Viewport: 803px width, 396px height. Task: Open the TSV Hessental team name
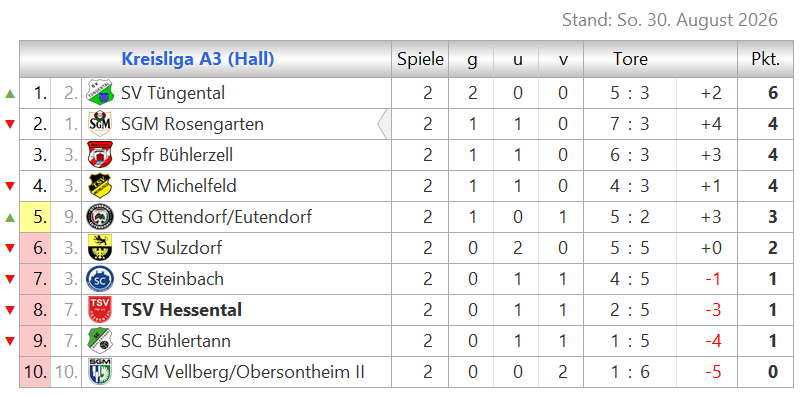click(x=181, y=310)
